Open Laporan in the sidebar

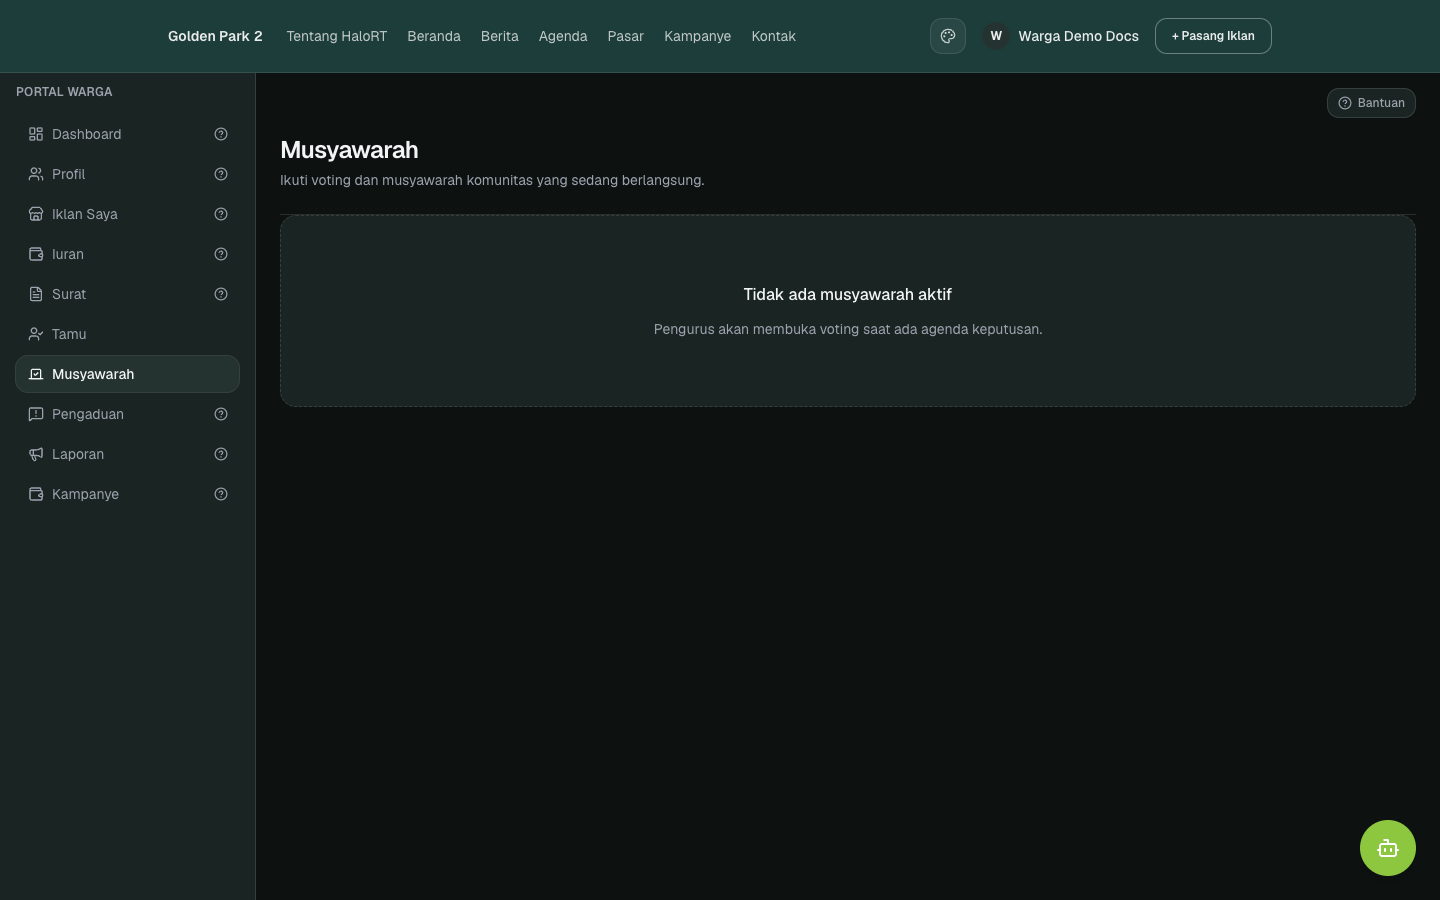(x=127, y=454)
